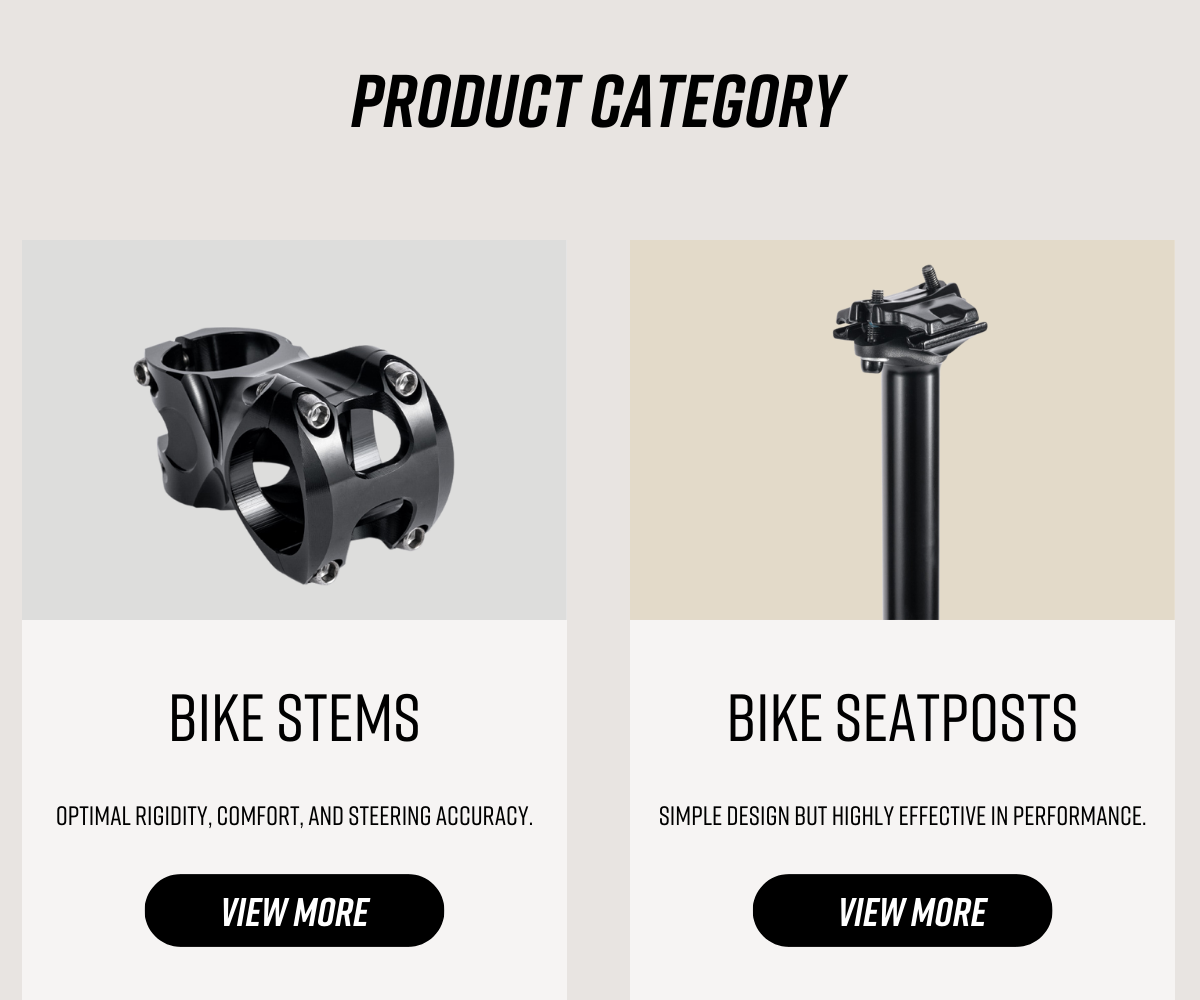Viewport: 1200px width, 1000px height.
Task: Click the word CATEGORY in the page heading
Action: tap(718, 101)
